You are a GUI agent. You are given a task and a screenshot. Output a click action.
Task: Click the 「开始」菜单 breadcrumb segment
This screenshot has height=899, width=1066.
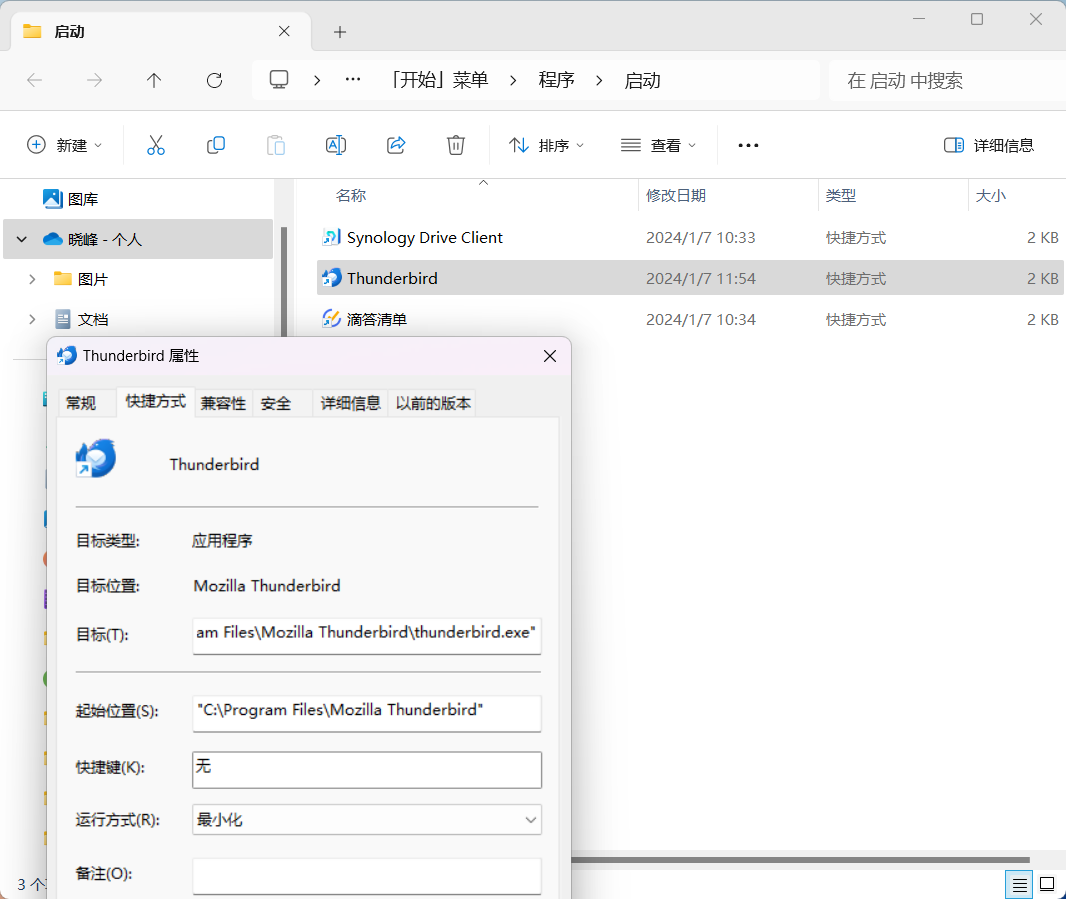(x=439, y=80)
